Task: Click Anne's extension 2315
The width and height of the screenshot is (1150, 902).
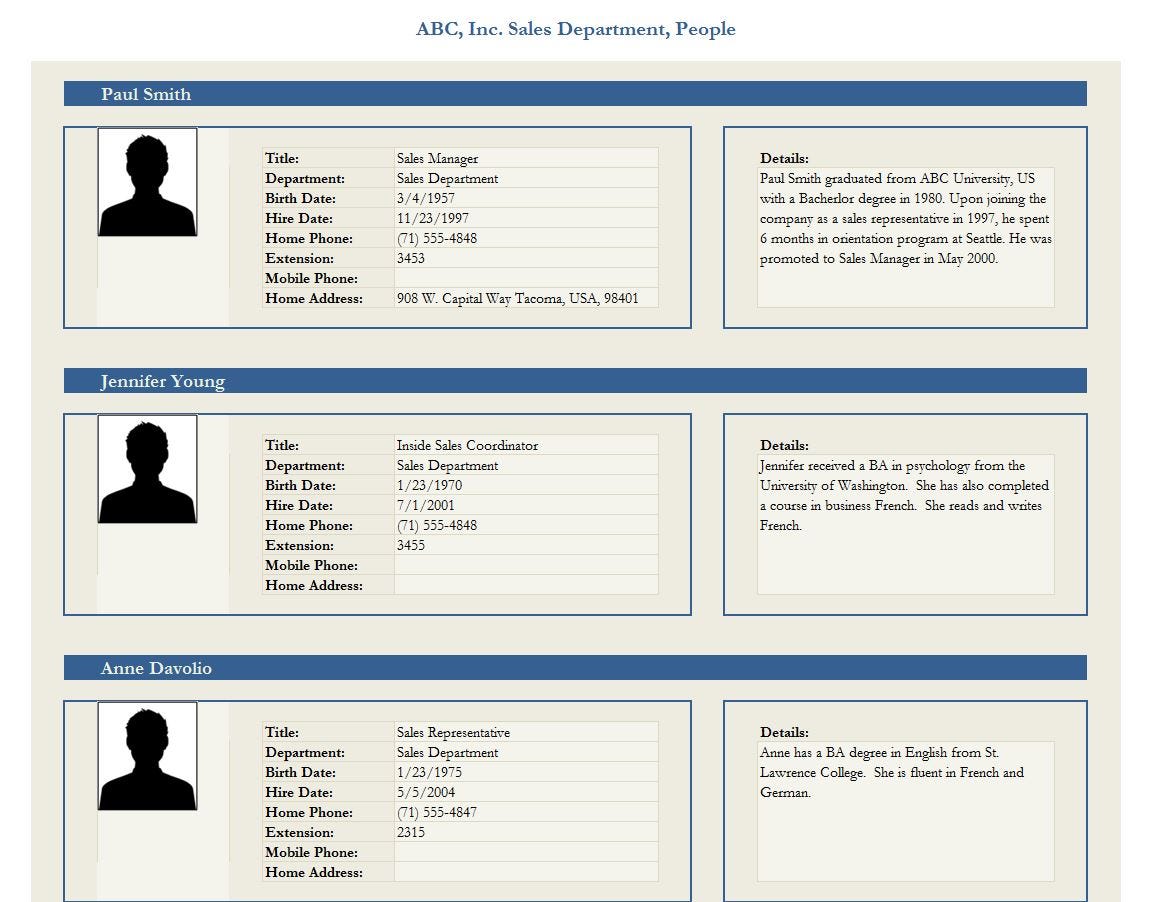Action: [411, 832]
